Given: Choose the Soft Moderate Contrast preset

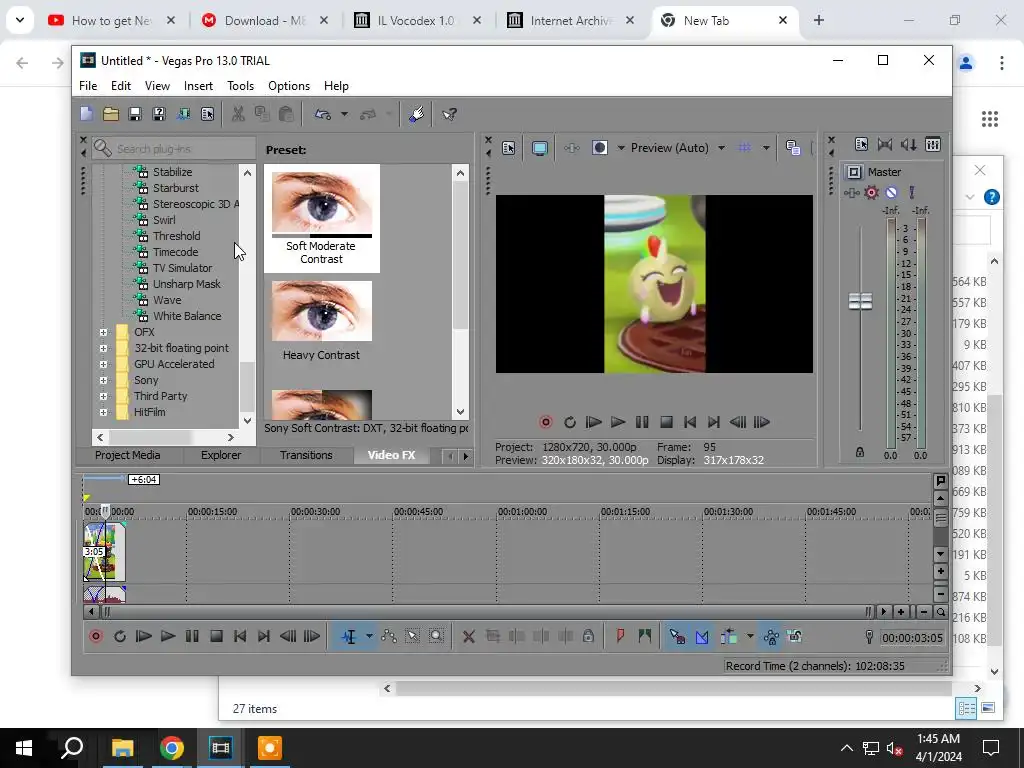Looking at the screenshot, I should tap(322, 218).
